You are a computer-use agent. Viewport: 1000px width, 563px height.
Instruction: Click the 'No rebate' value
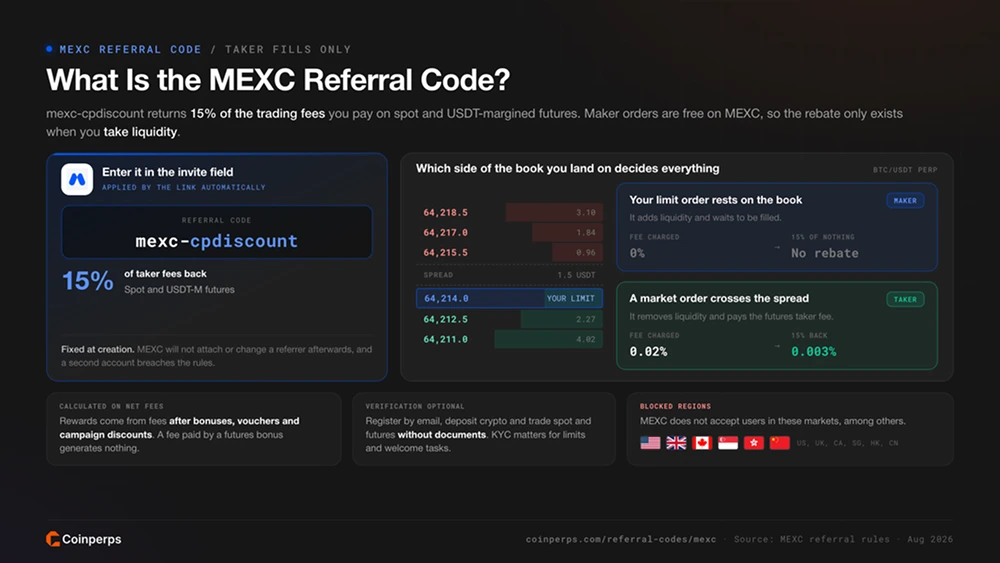(x=825, y=253)
